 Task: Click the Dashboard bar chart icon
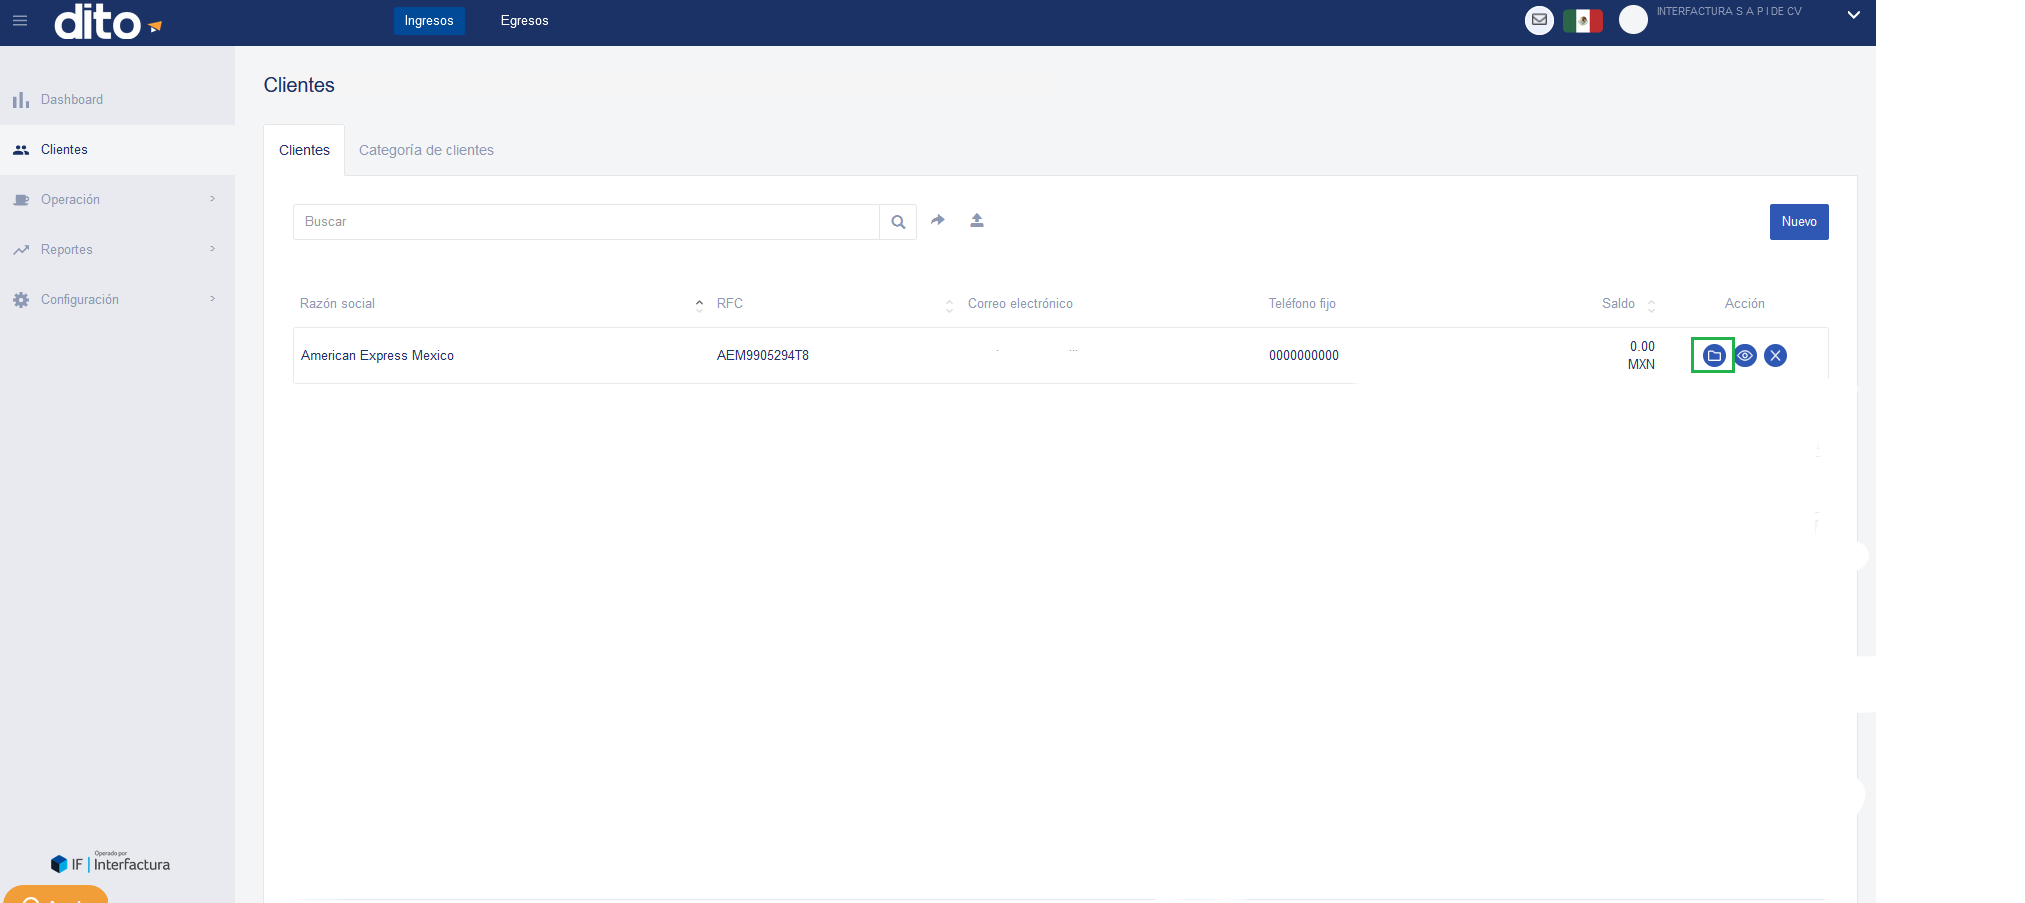(21, 100)
